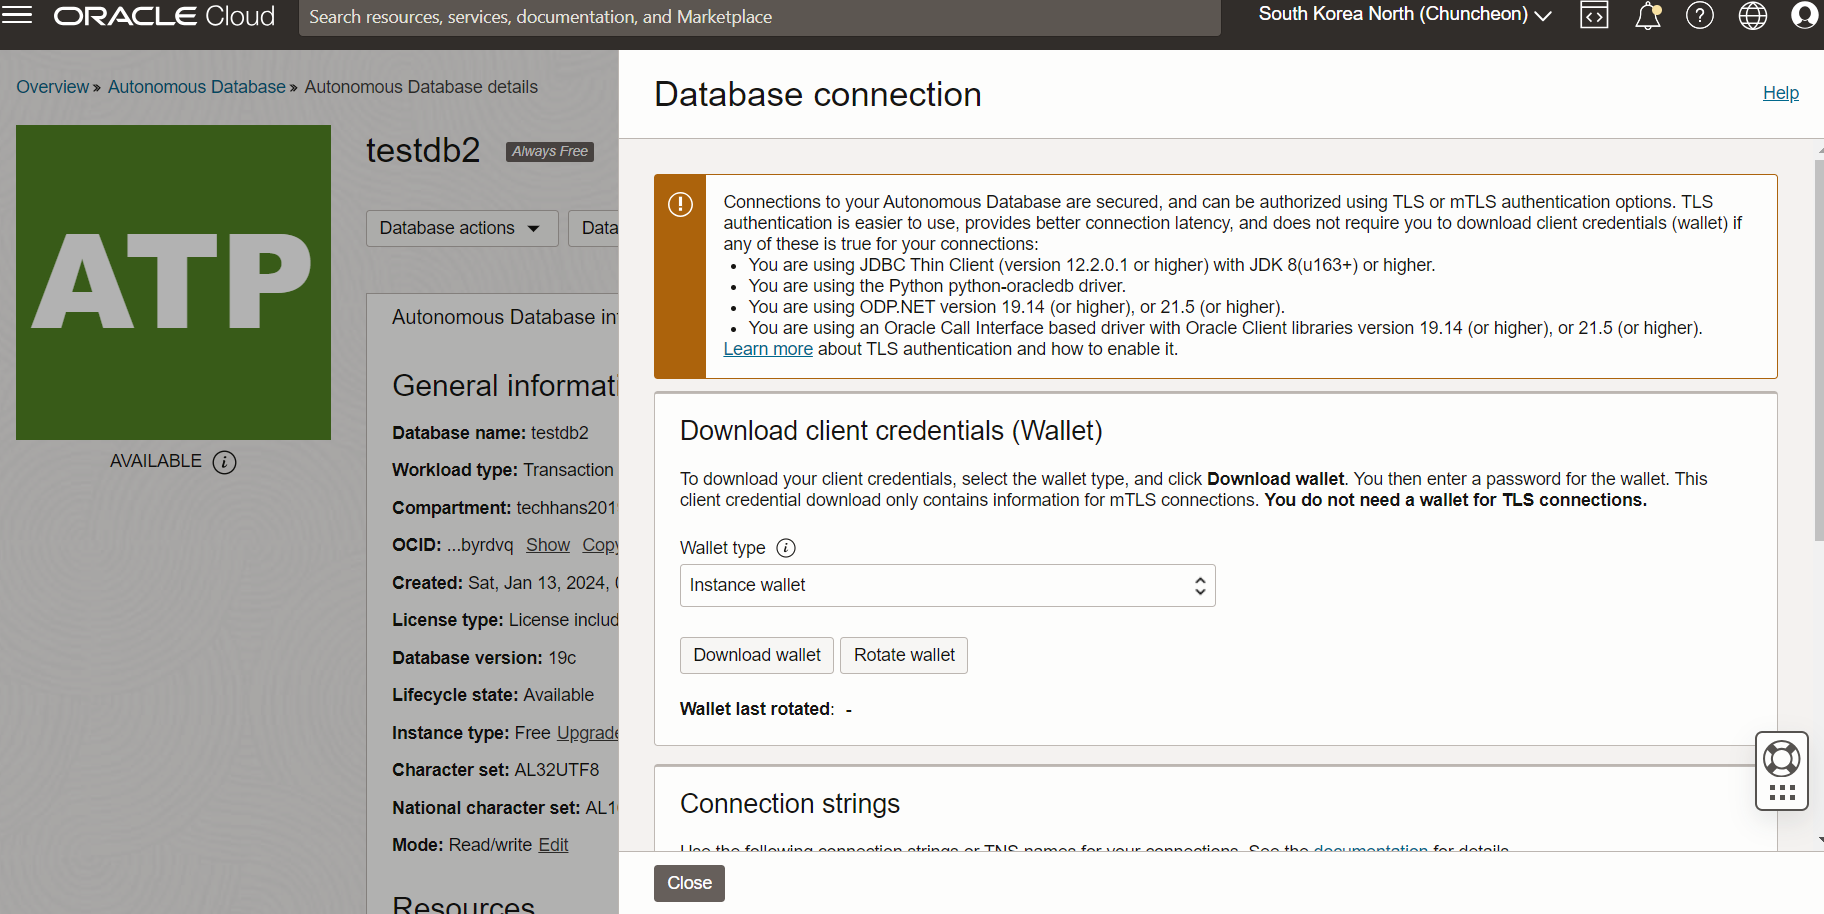Open the Help link
This screenshot has width=1824, height=914.
pyautogui.click(x=1780, y=93)
